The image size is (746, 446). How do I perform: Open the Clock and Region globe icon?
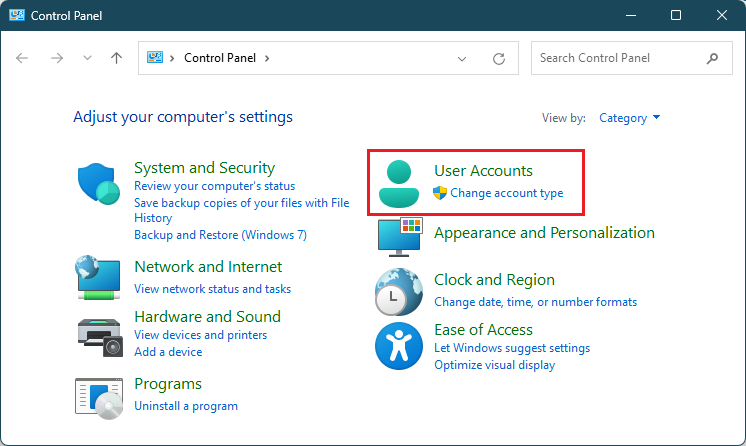tap(399, 292)
